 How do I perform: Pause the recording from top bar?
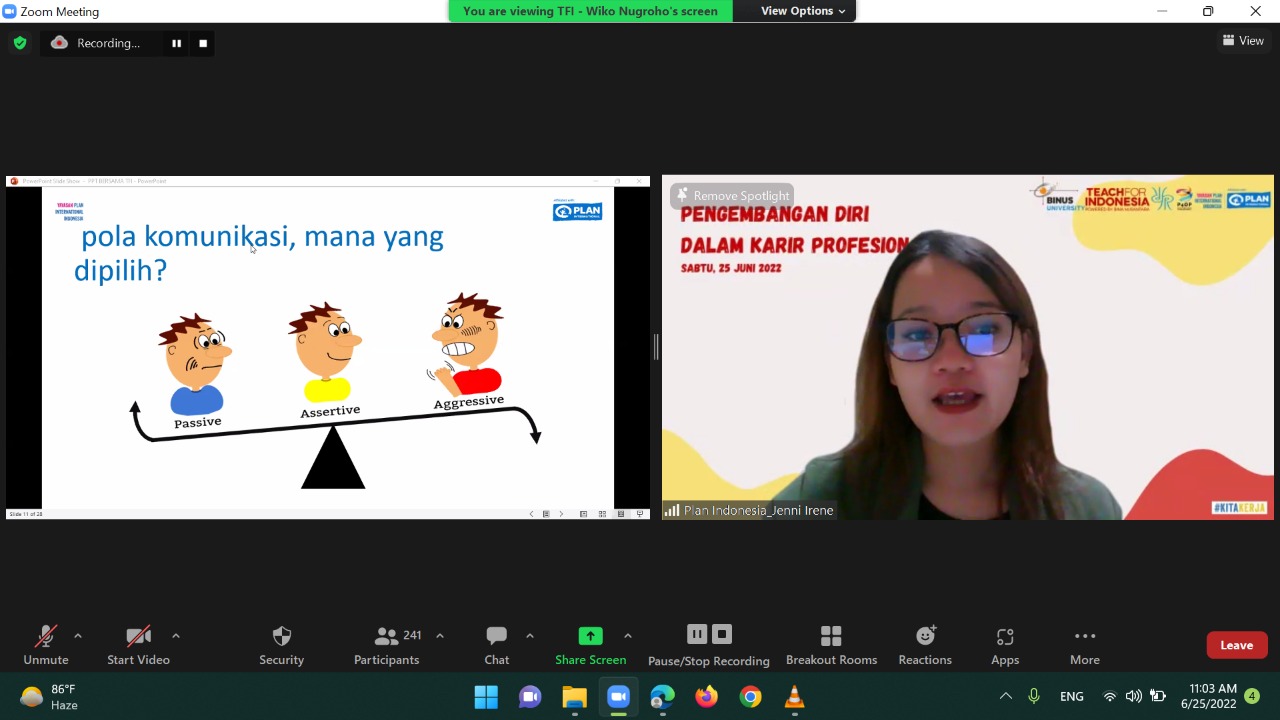[176, 43]
